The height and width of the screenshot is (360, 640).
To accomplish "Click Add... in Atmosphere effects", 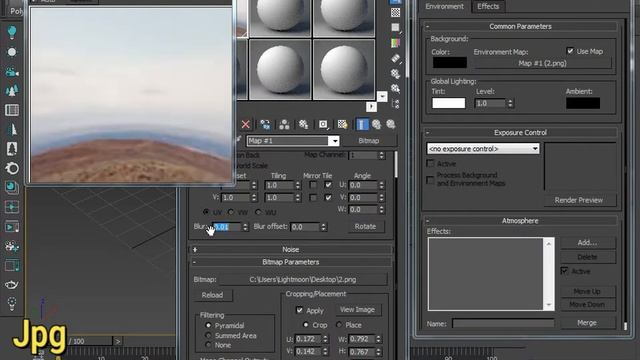I will pyautogui.click(x=587, y=242).
